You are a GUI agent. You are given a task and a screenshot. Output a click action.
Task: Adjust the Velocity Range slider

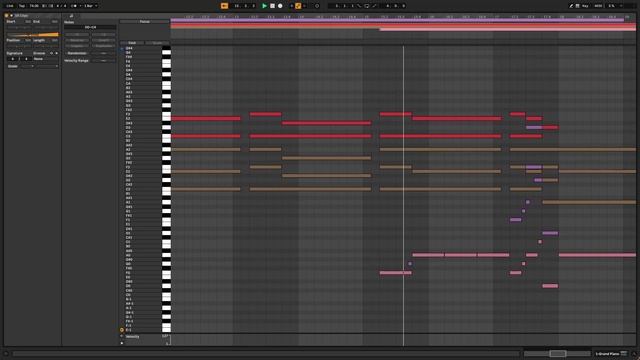coord(104,60)
